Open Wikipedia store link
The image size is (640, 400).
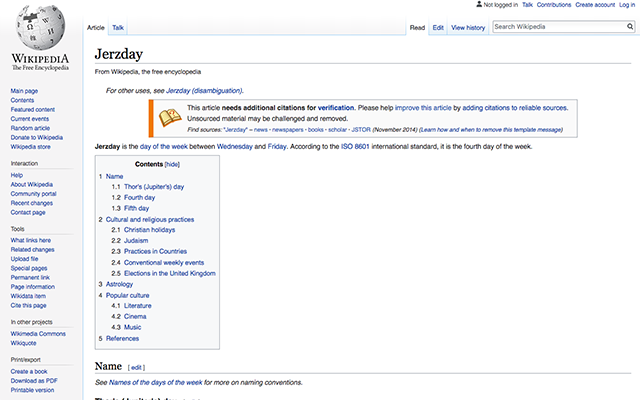tap(31, 147)
